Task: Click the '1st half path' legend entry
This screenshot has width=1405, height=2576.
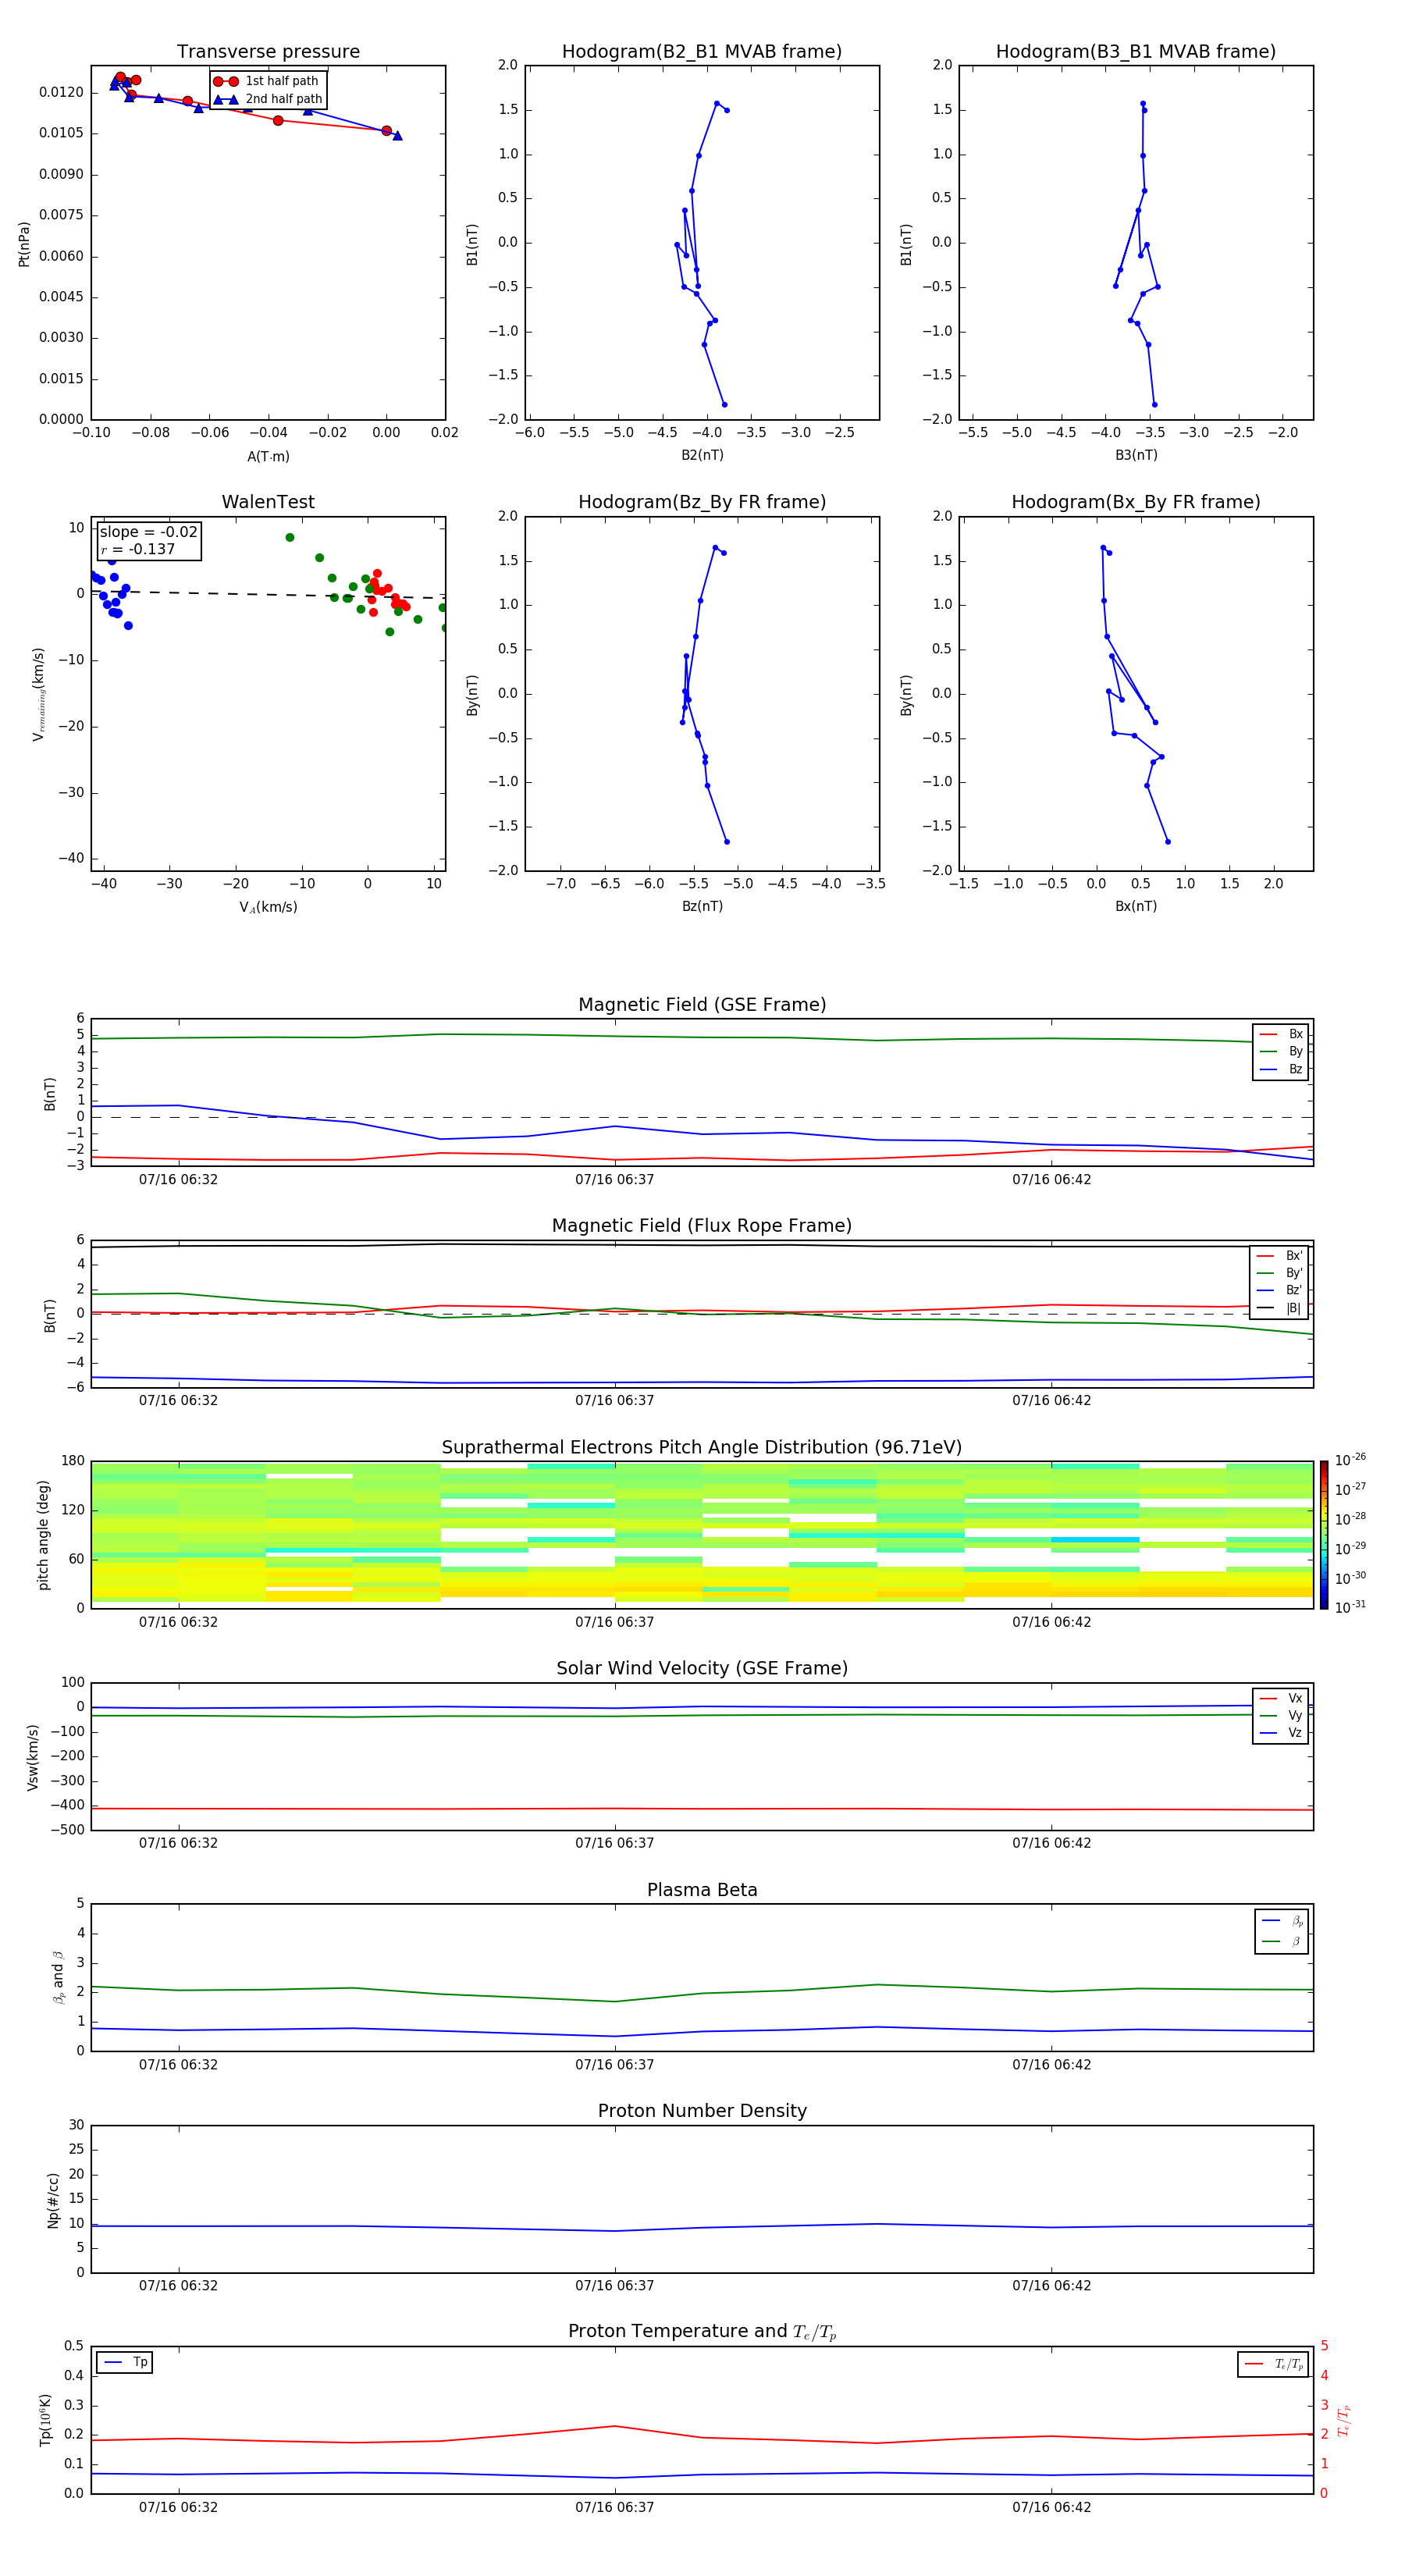Action: 266,81
